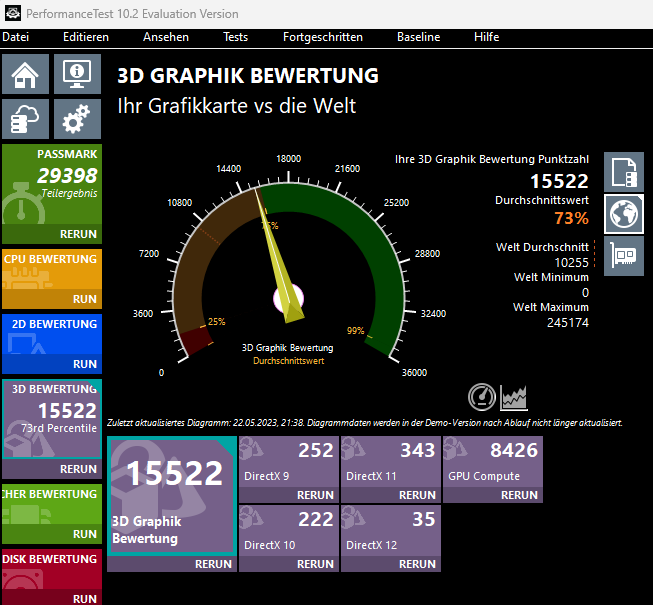Image resolution: width=653 pixels, height=605 pixels.
Task: Click the 99% percentile marker on gauge
Action: tap(356, 331)
